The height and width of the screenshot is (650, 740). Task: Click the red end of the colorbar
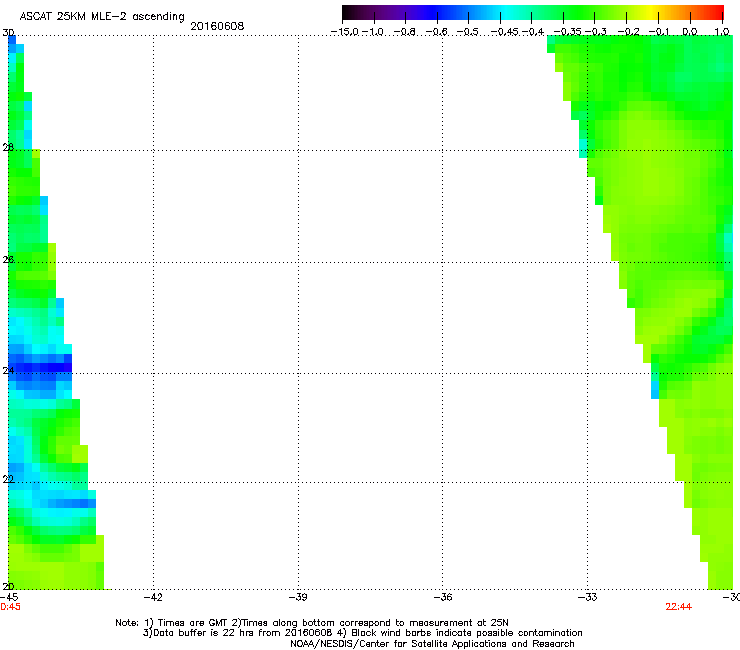tap(715, 12)
